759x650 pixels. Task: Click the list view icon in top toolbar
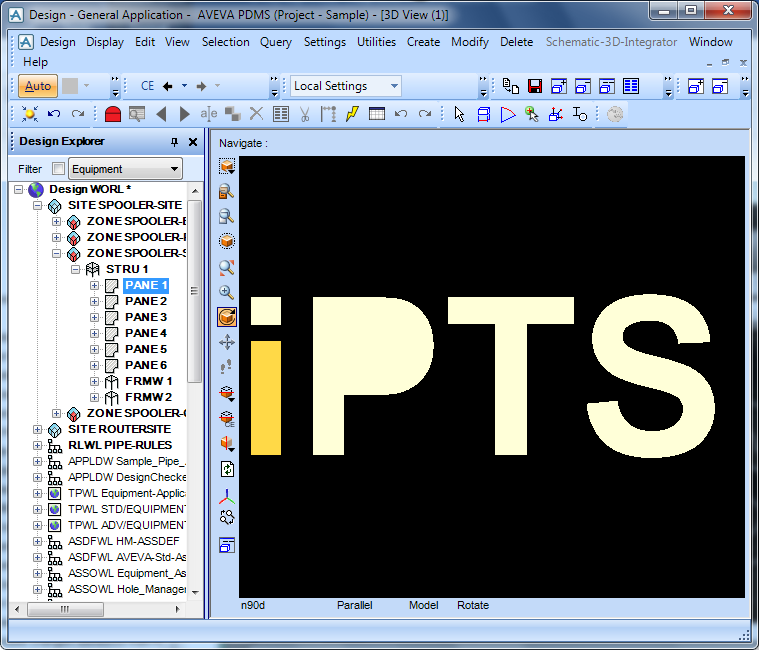(x=631, y=86)
